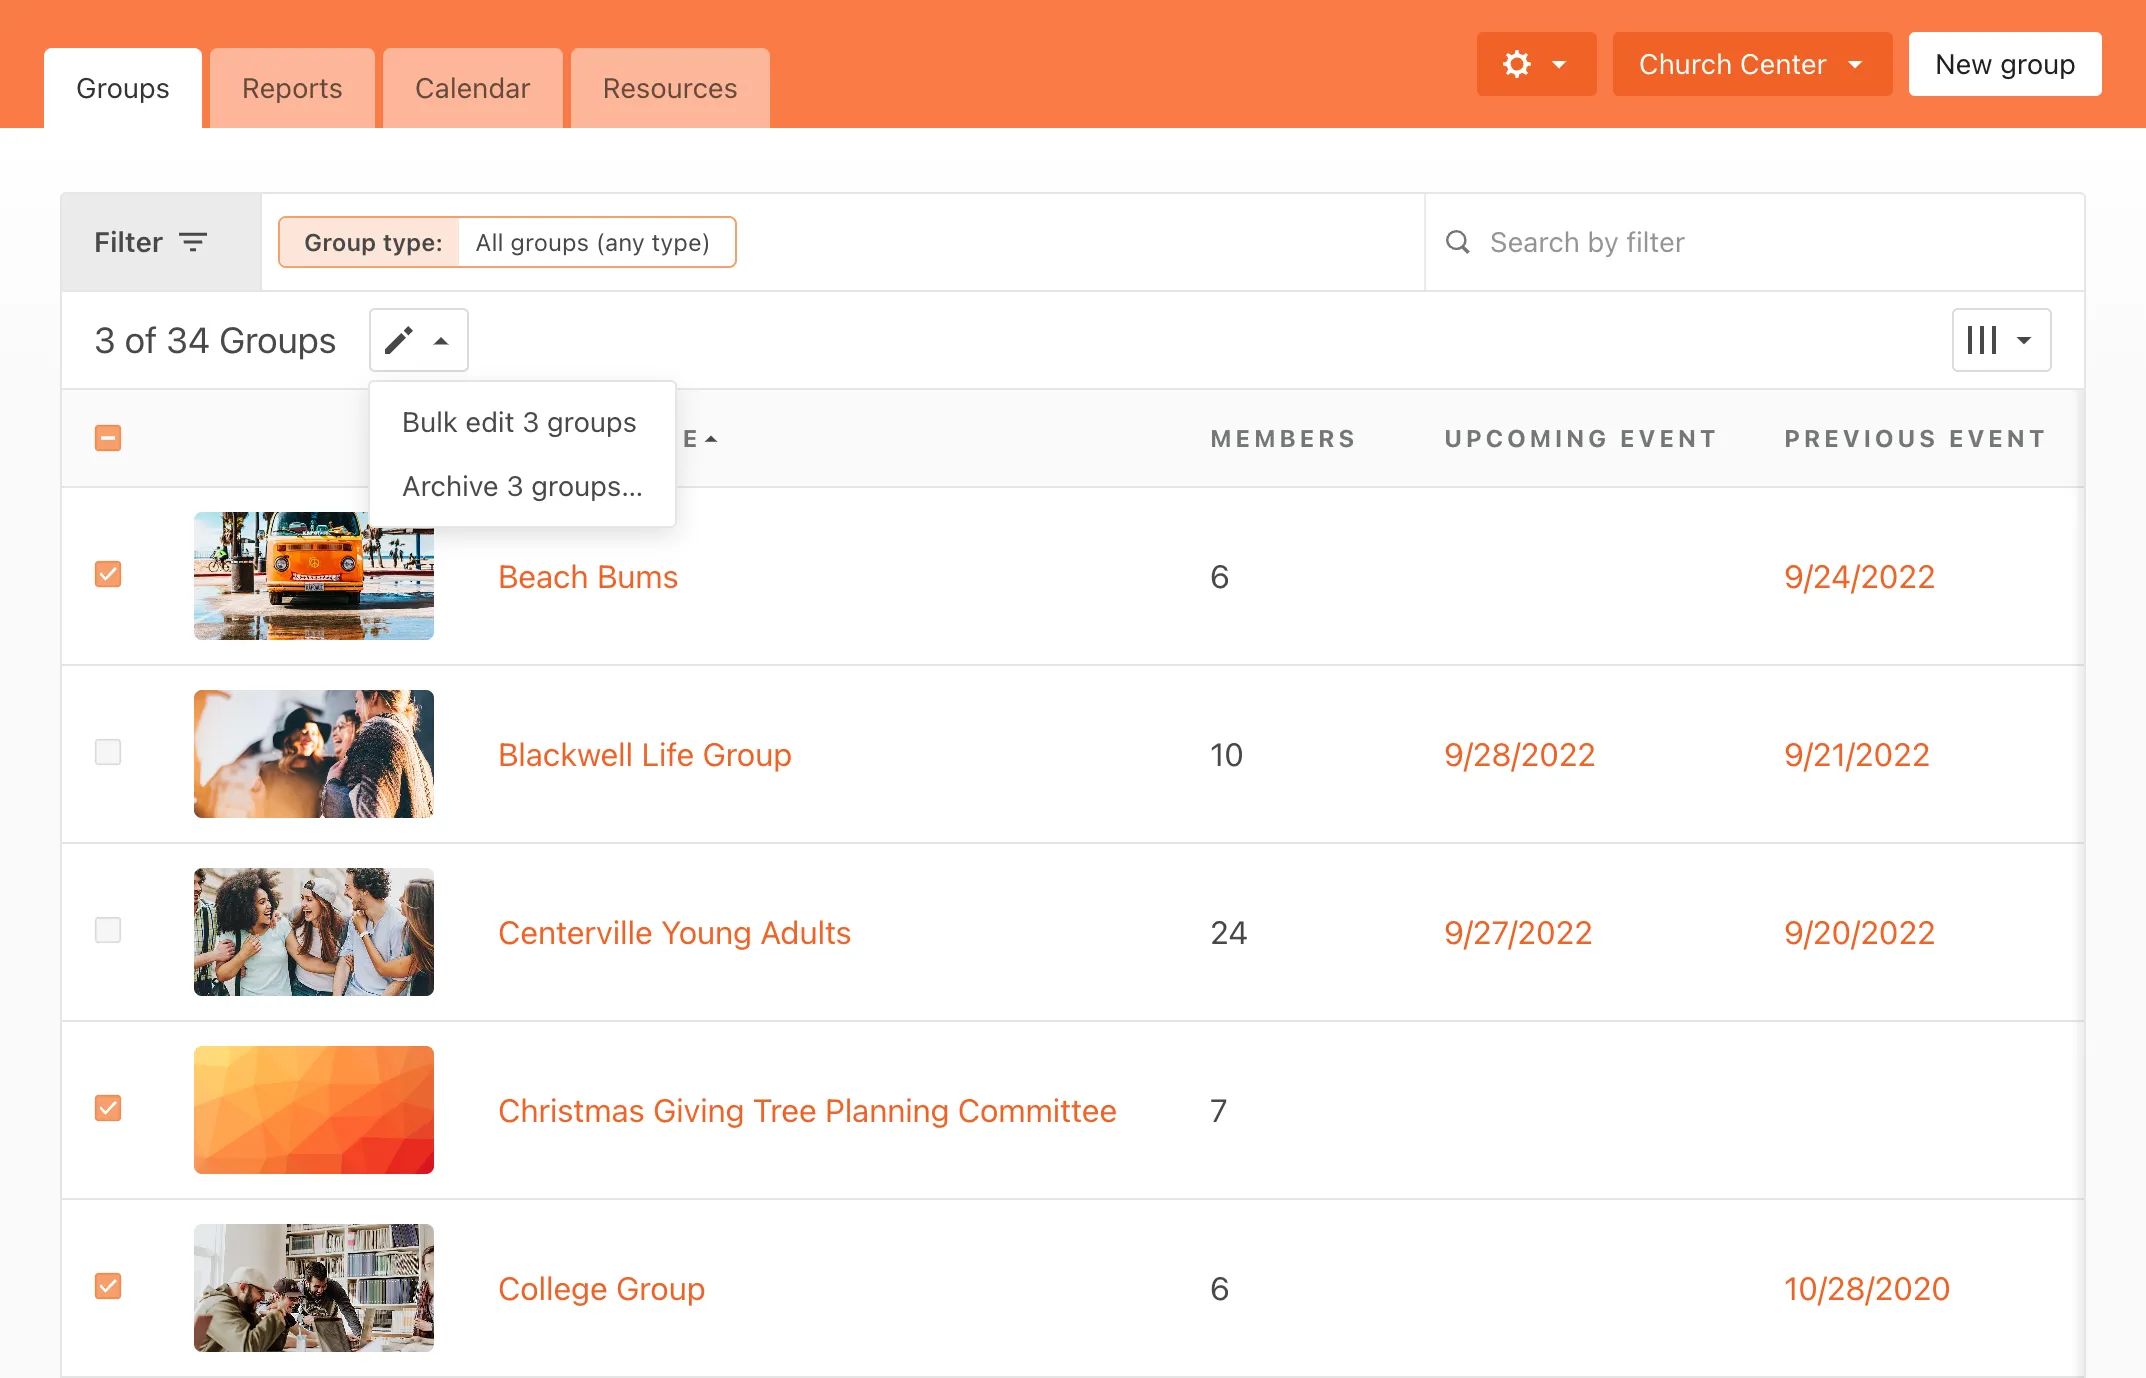
Task: Click the New group button
Action: click(x=2004, y=64)
